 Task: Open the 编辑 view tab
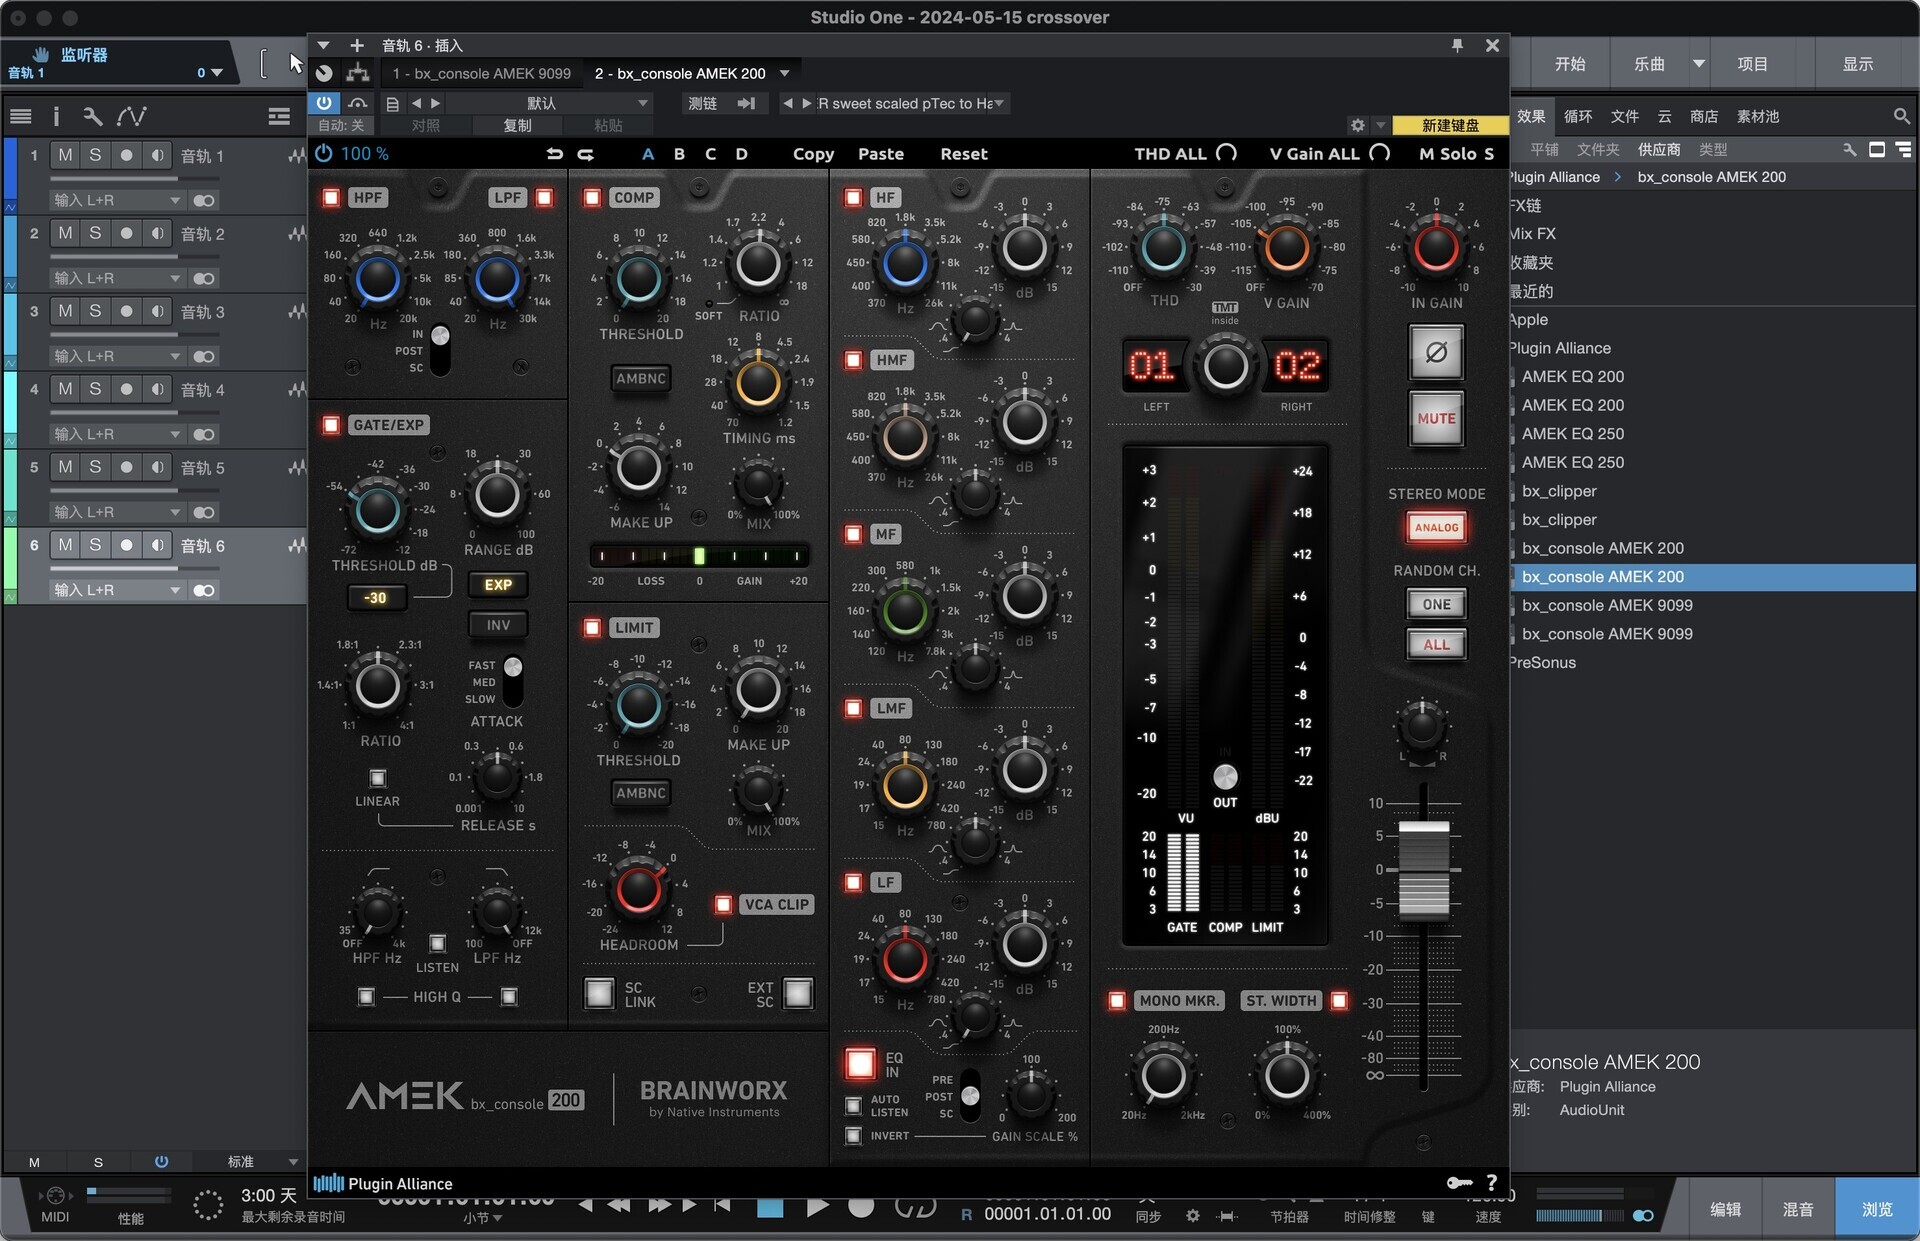coord(1725,1209)
